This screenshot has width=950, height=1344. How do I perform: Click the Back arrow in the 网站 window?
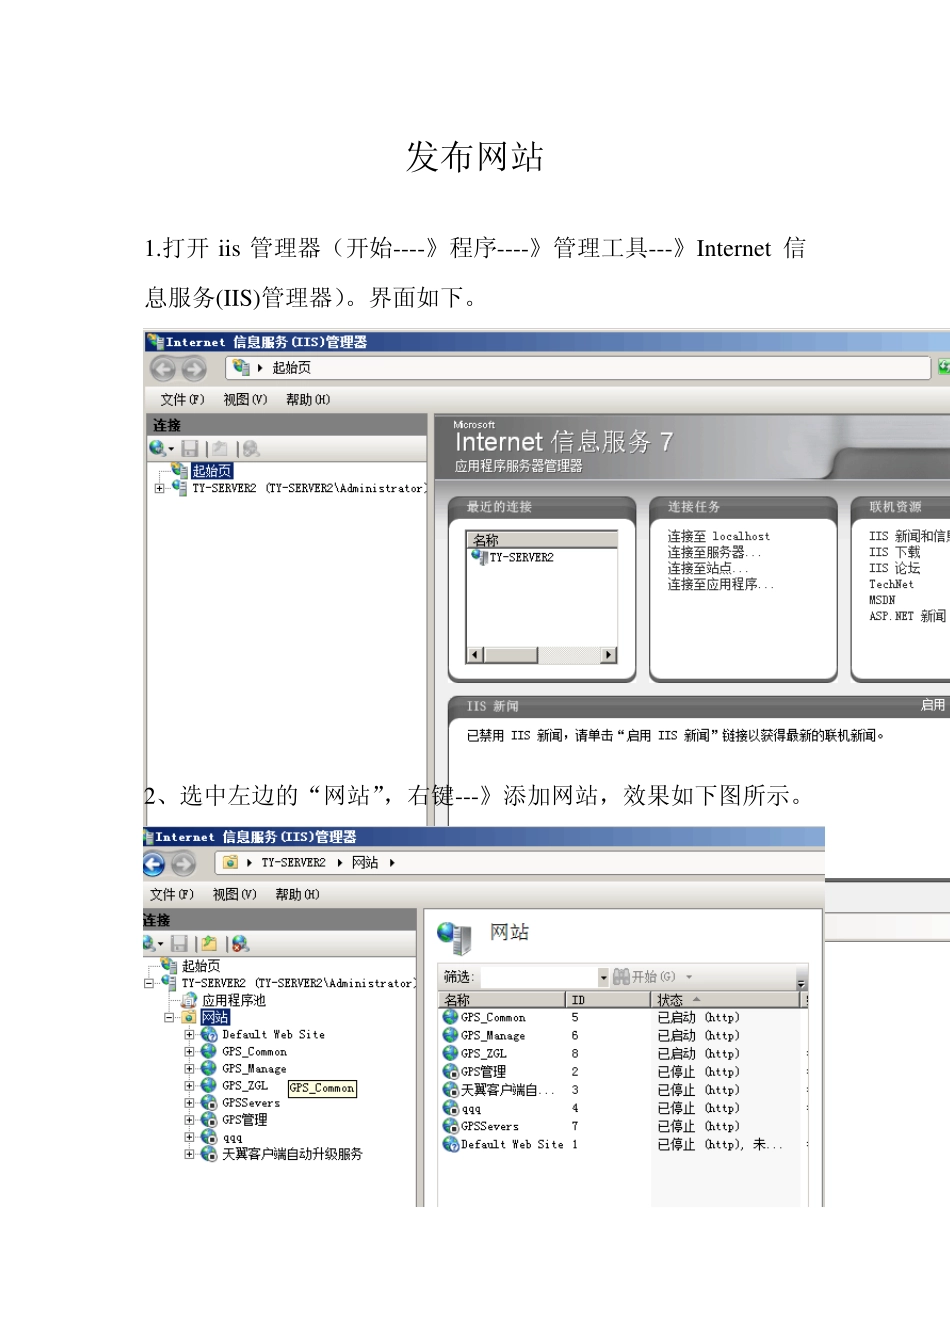[x=154, y=864]
